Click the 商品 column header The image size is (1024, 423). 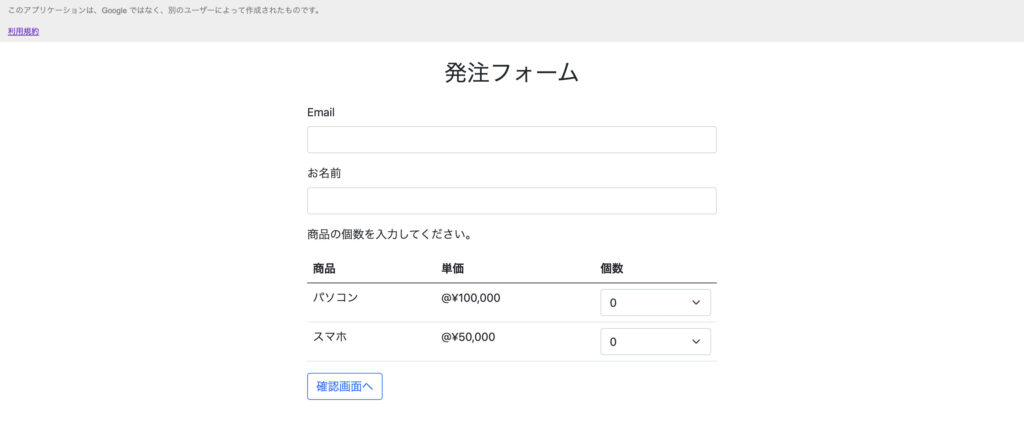click(x=324, y=268)
